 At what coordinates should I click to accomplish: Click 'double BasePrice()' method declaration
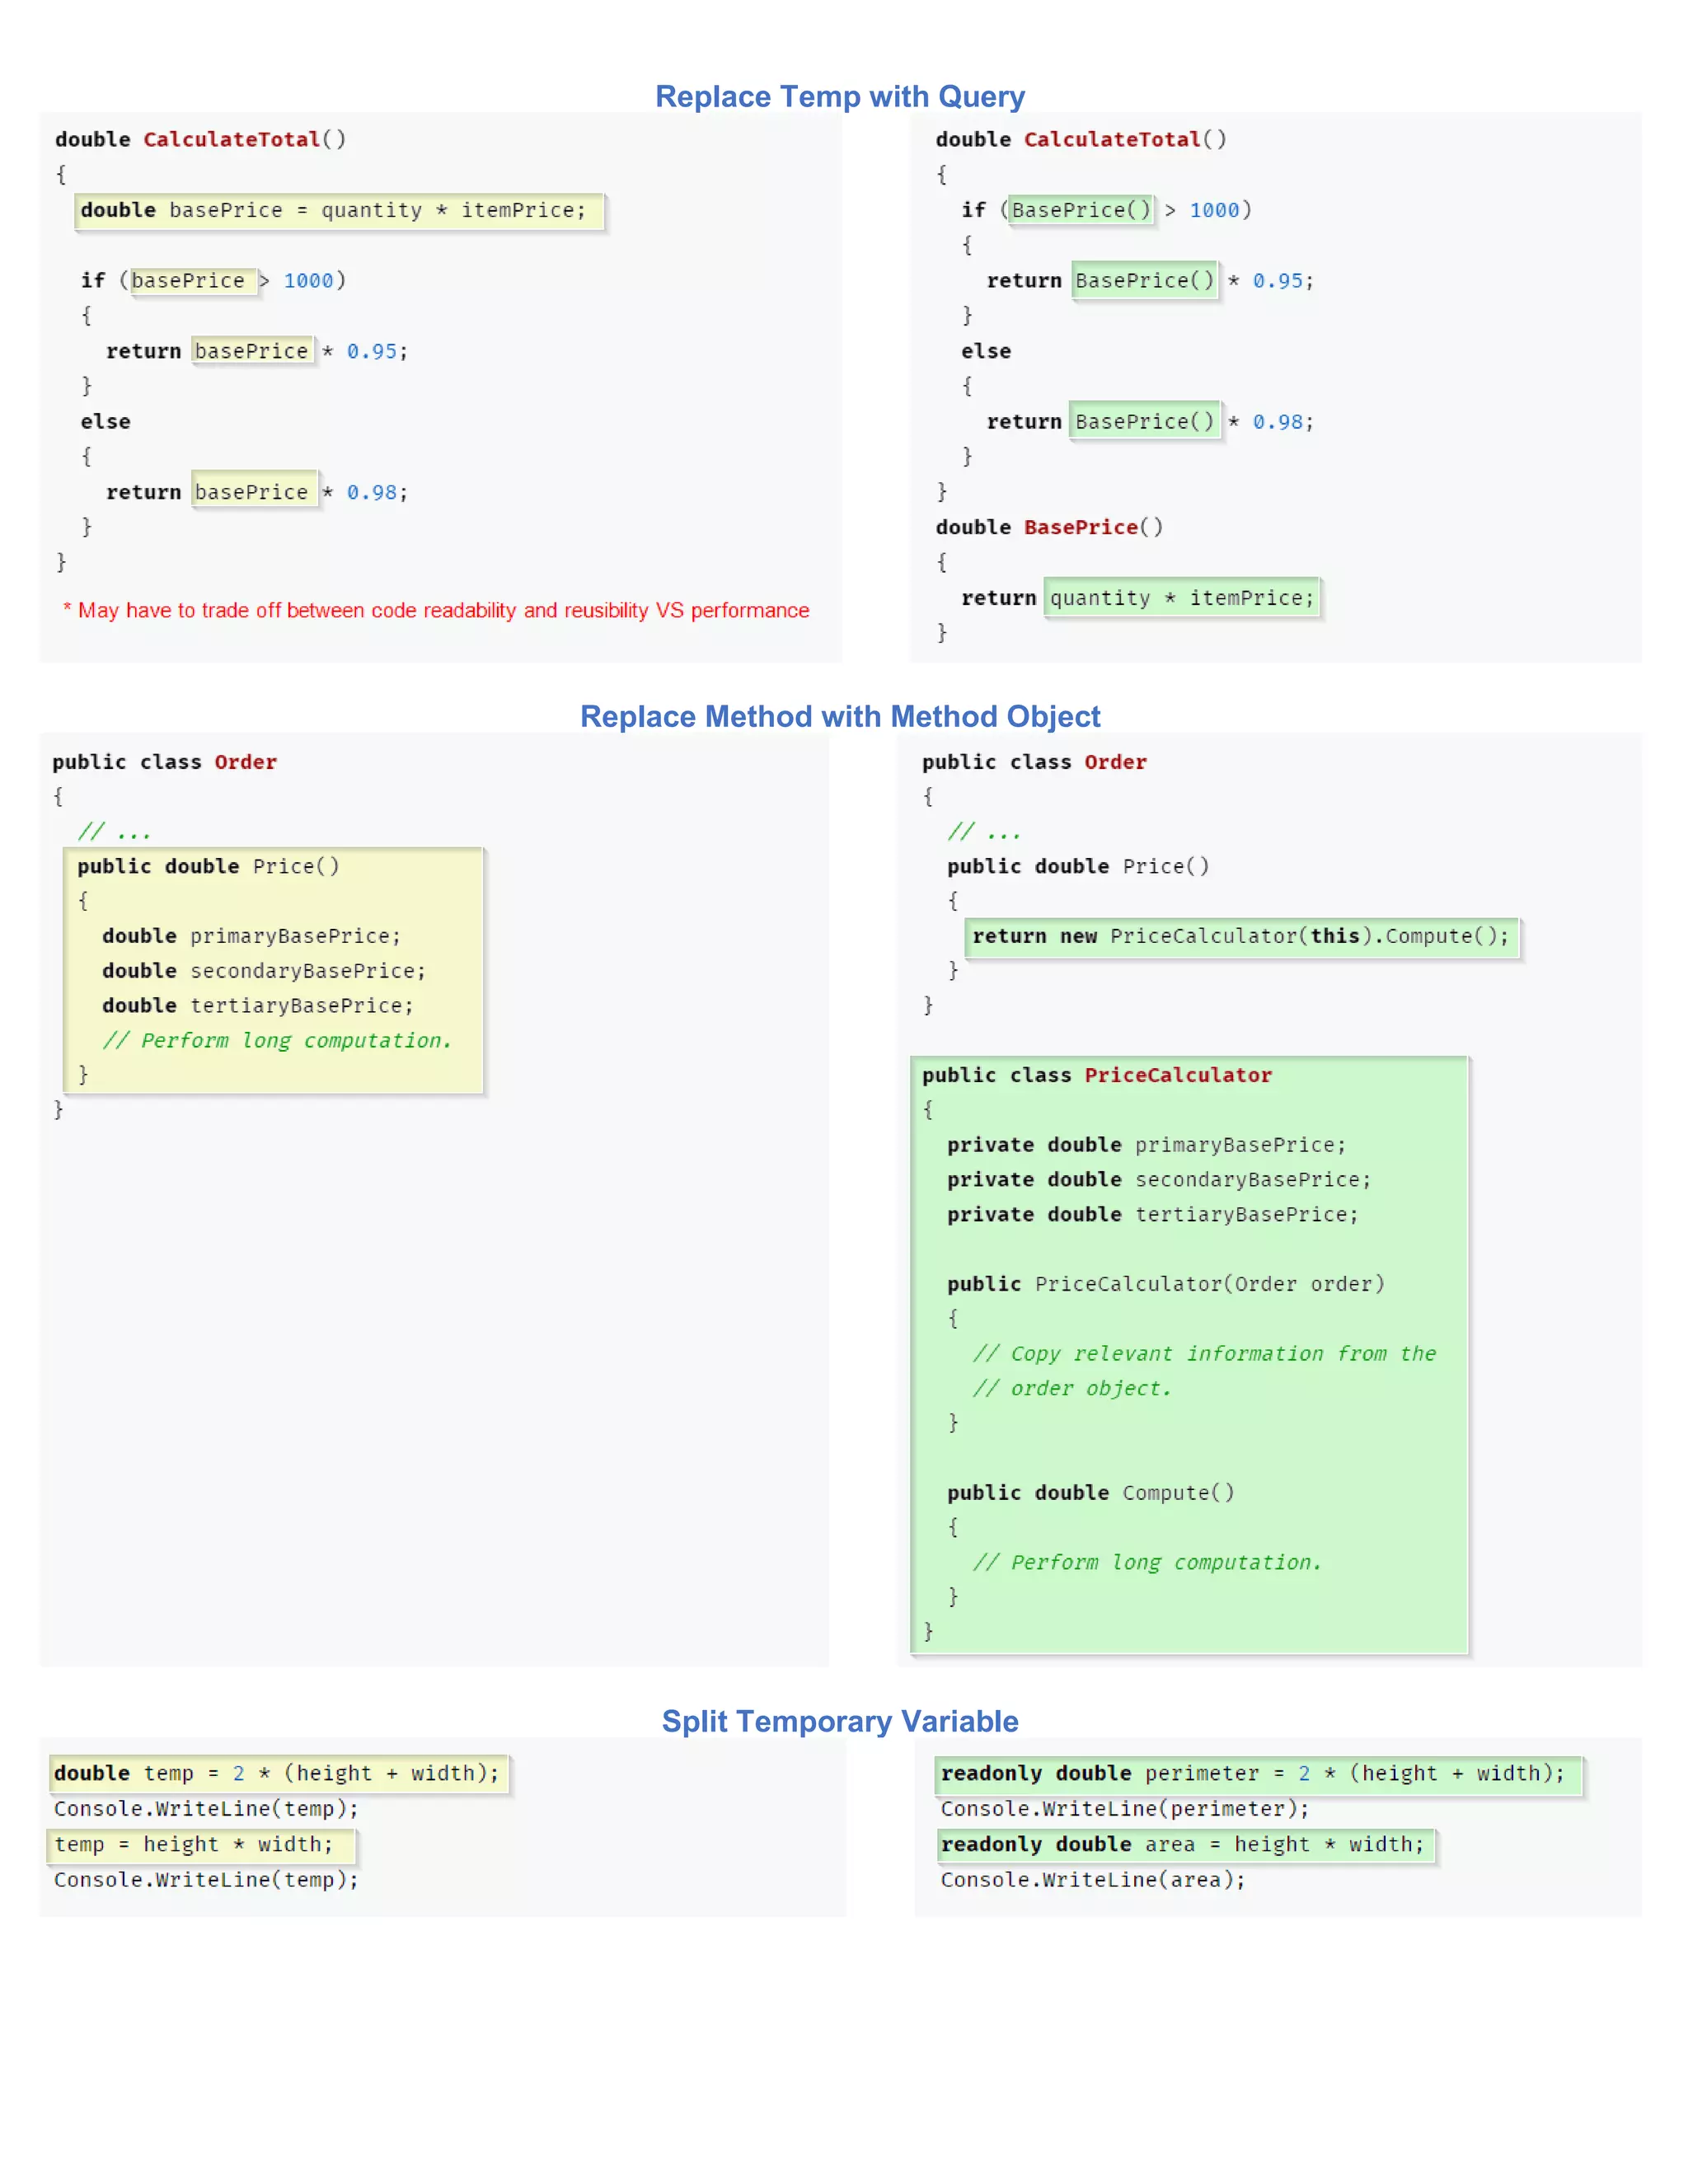(1049, 527)
